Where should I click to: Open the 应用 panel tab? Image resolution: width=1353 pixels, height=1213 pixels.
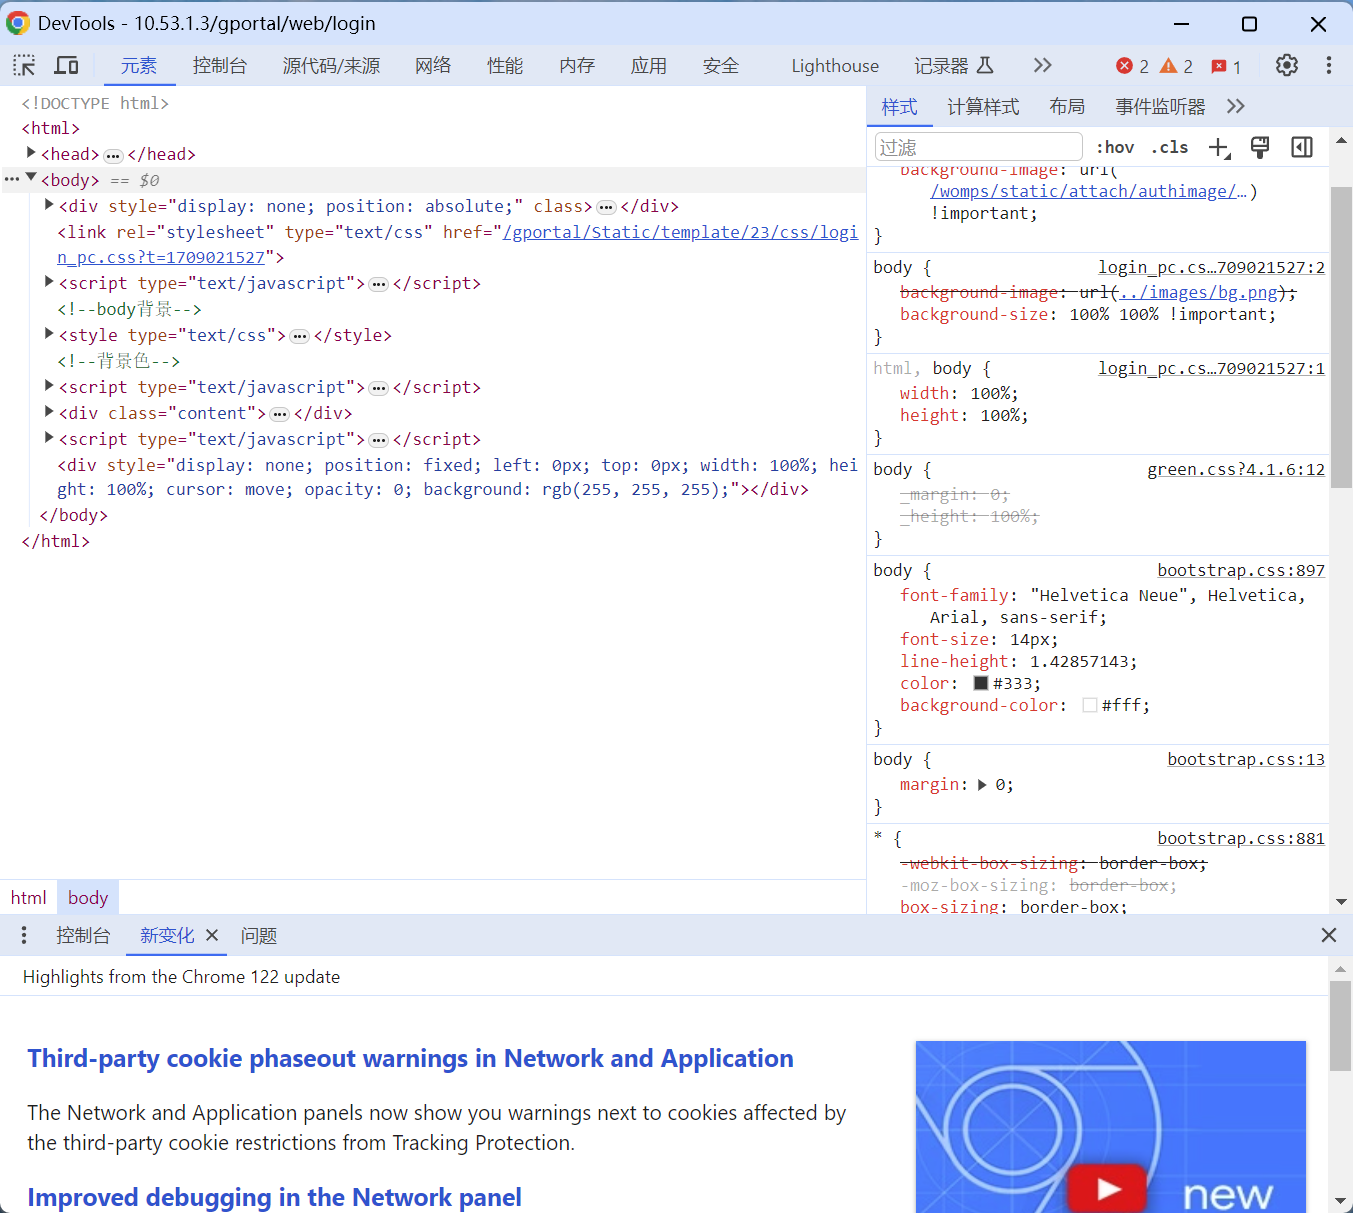point(649,66)
